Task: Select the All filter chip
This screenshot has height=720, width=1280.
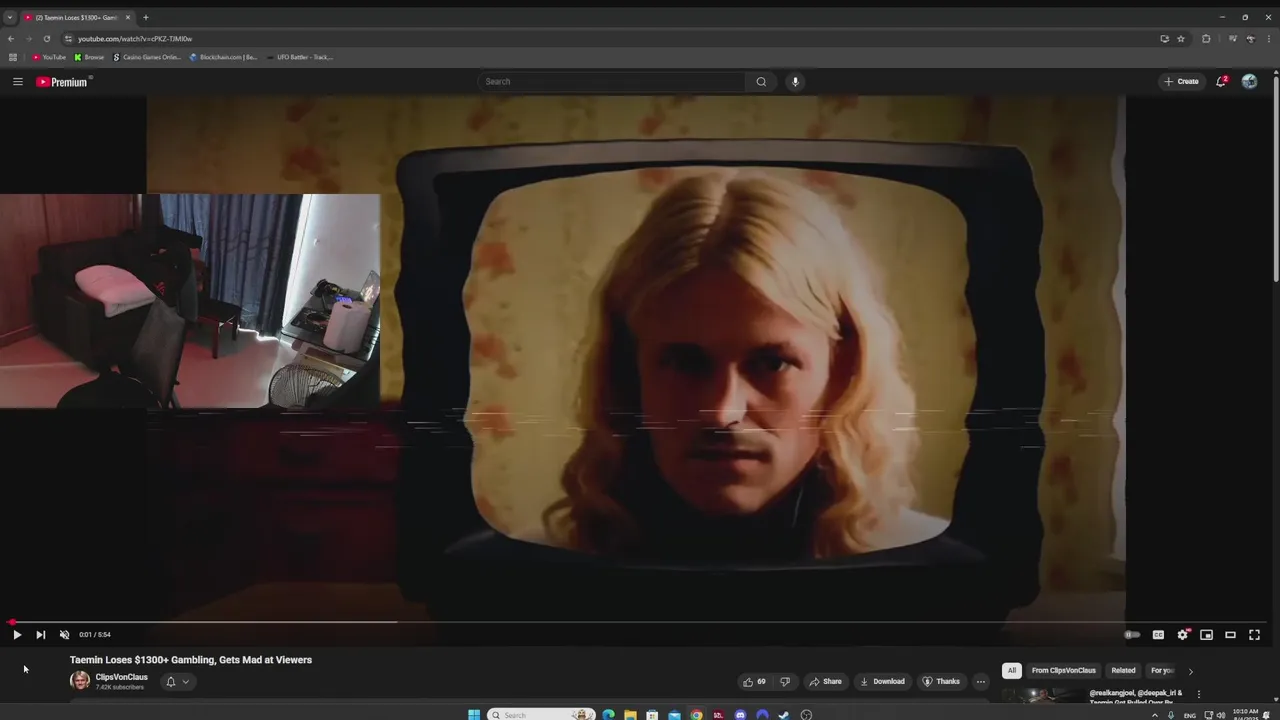Action: point(1012,671)
